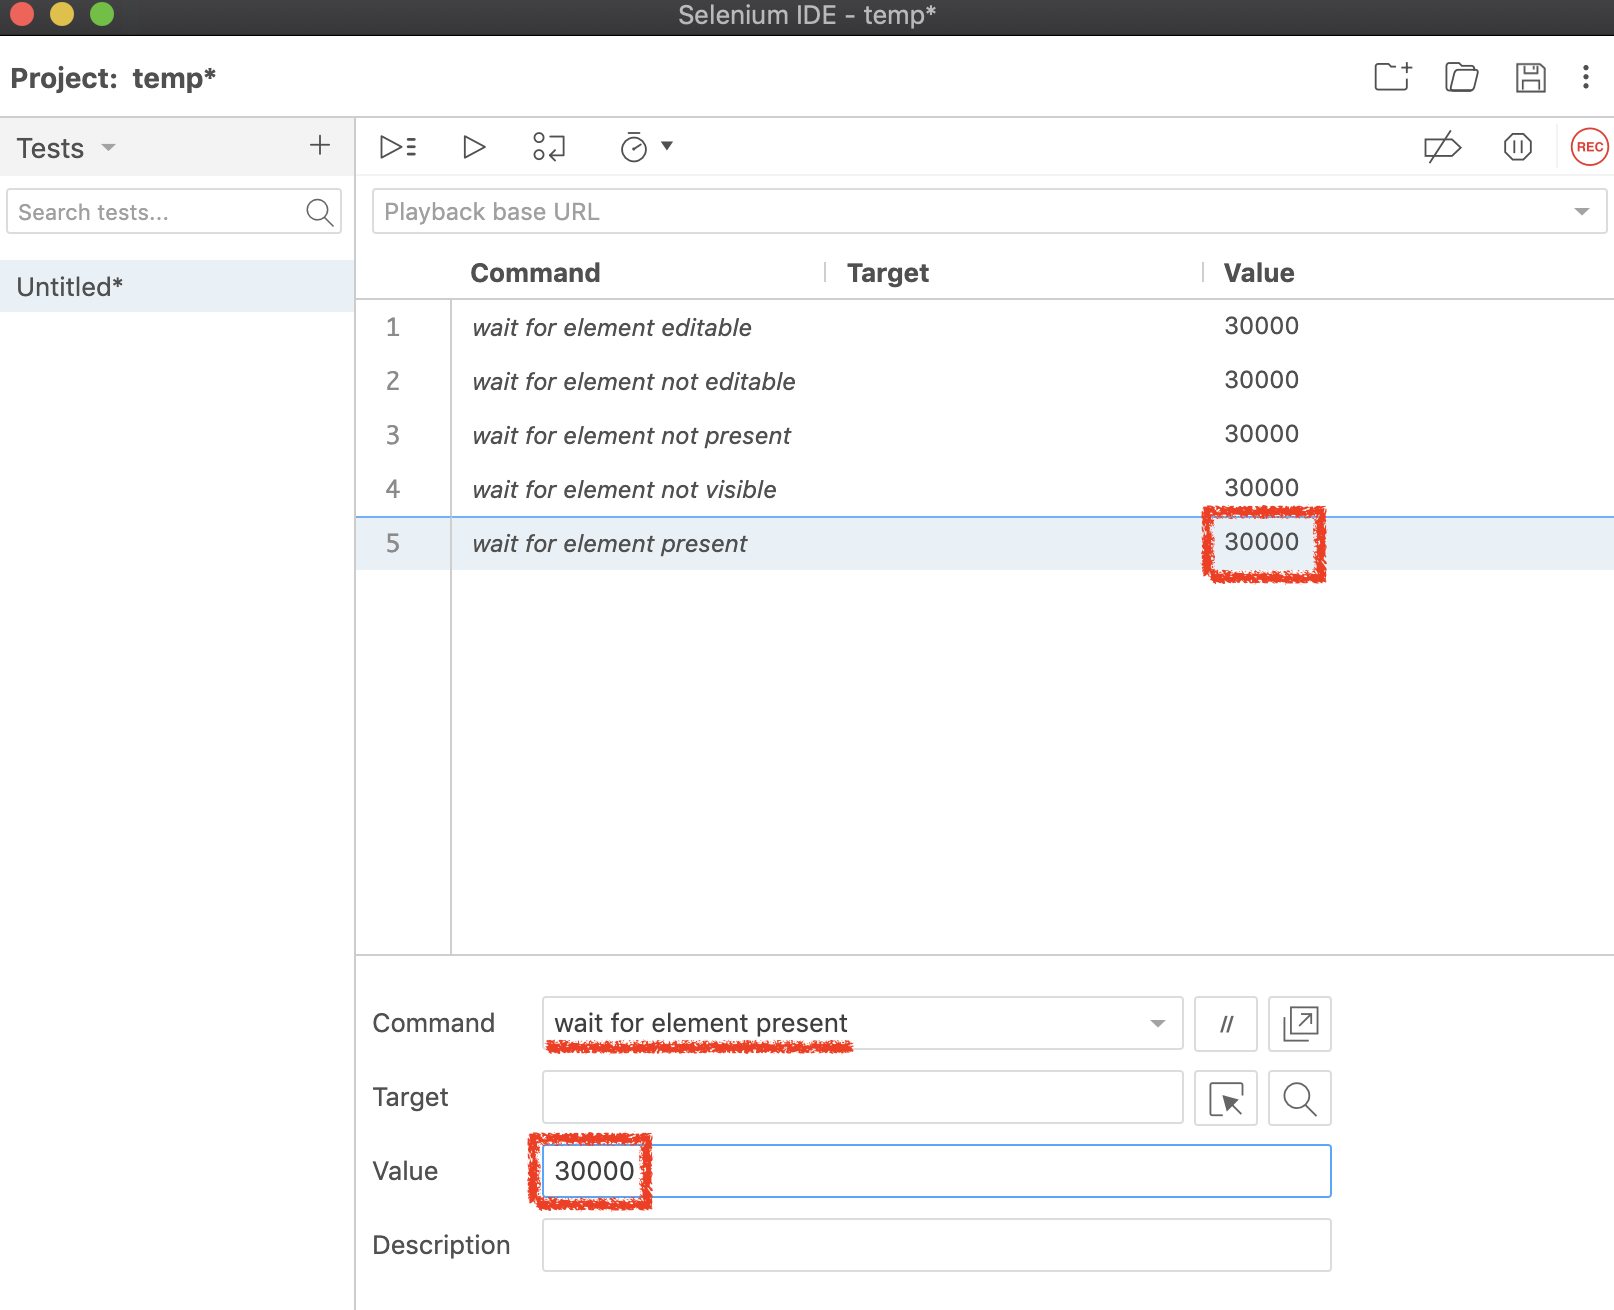Select row 4 wait for element not visible
Screen dimensions: 1614x1310
985,489
